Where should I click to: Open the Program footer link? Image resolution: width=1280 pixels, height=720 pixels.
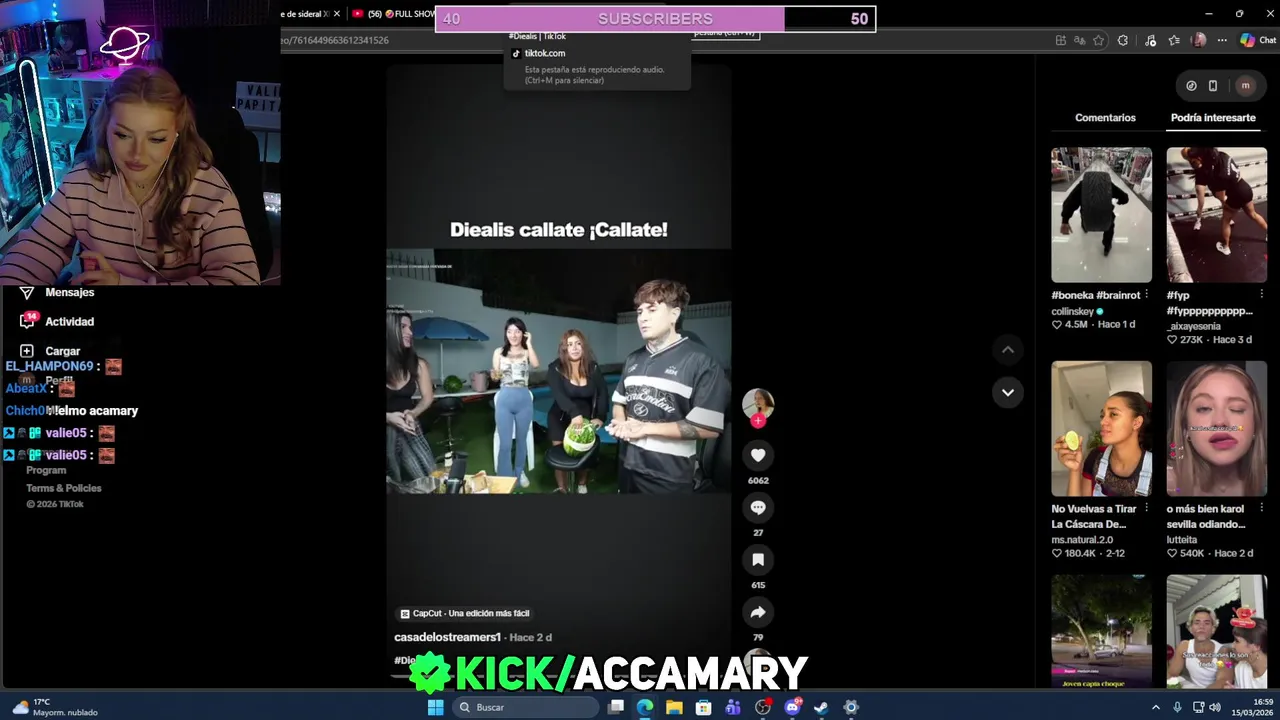[46, 470]
